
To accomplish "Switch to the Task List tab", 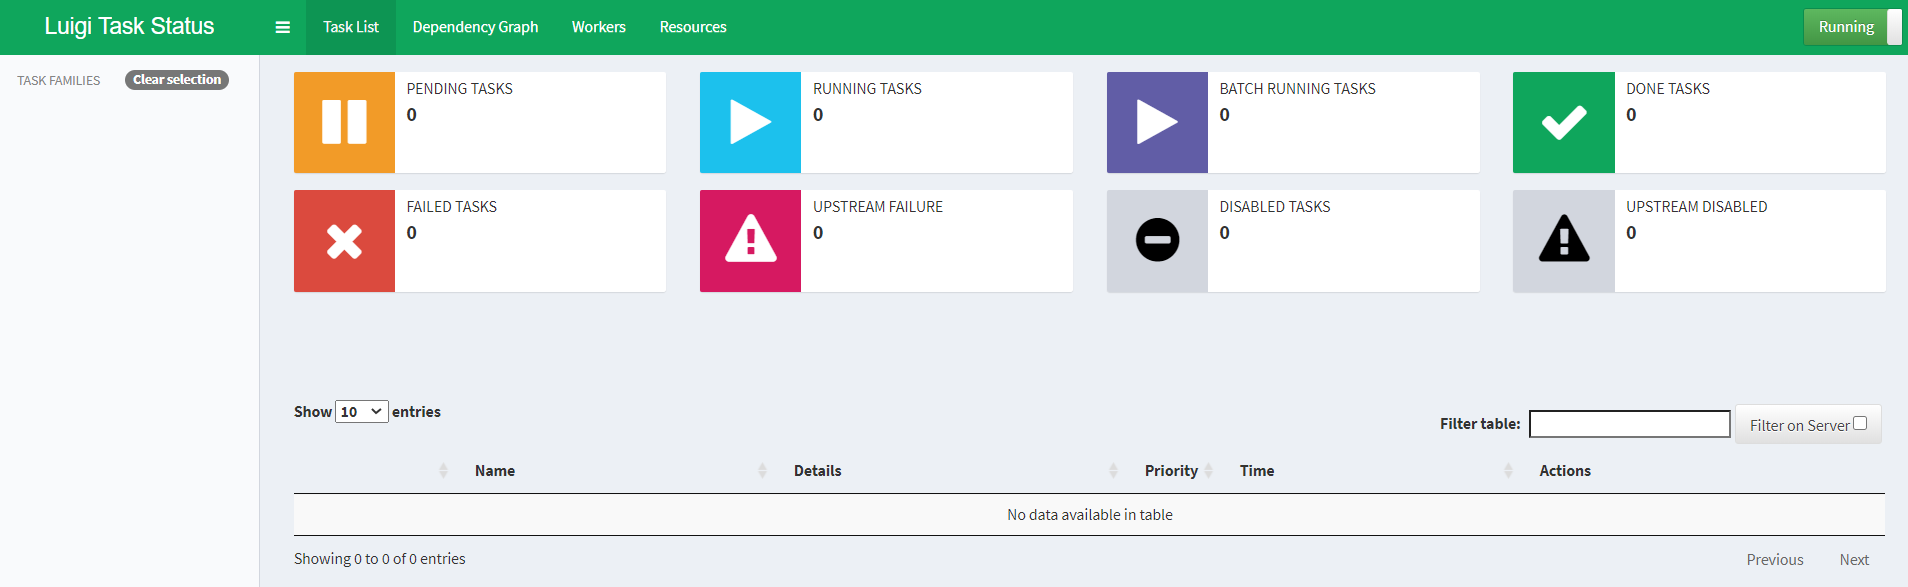I will click(351, 27).
